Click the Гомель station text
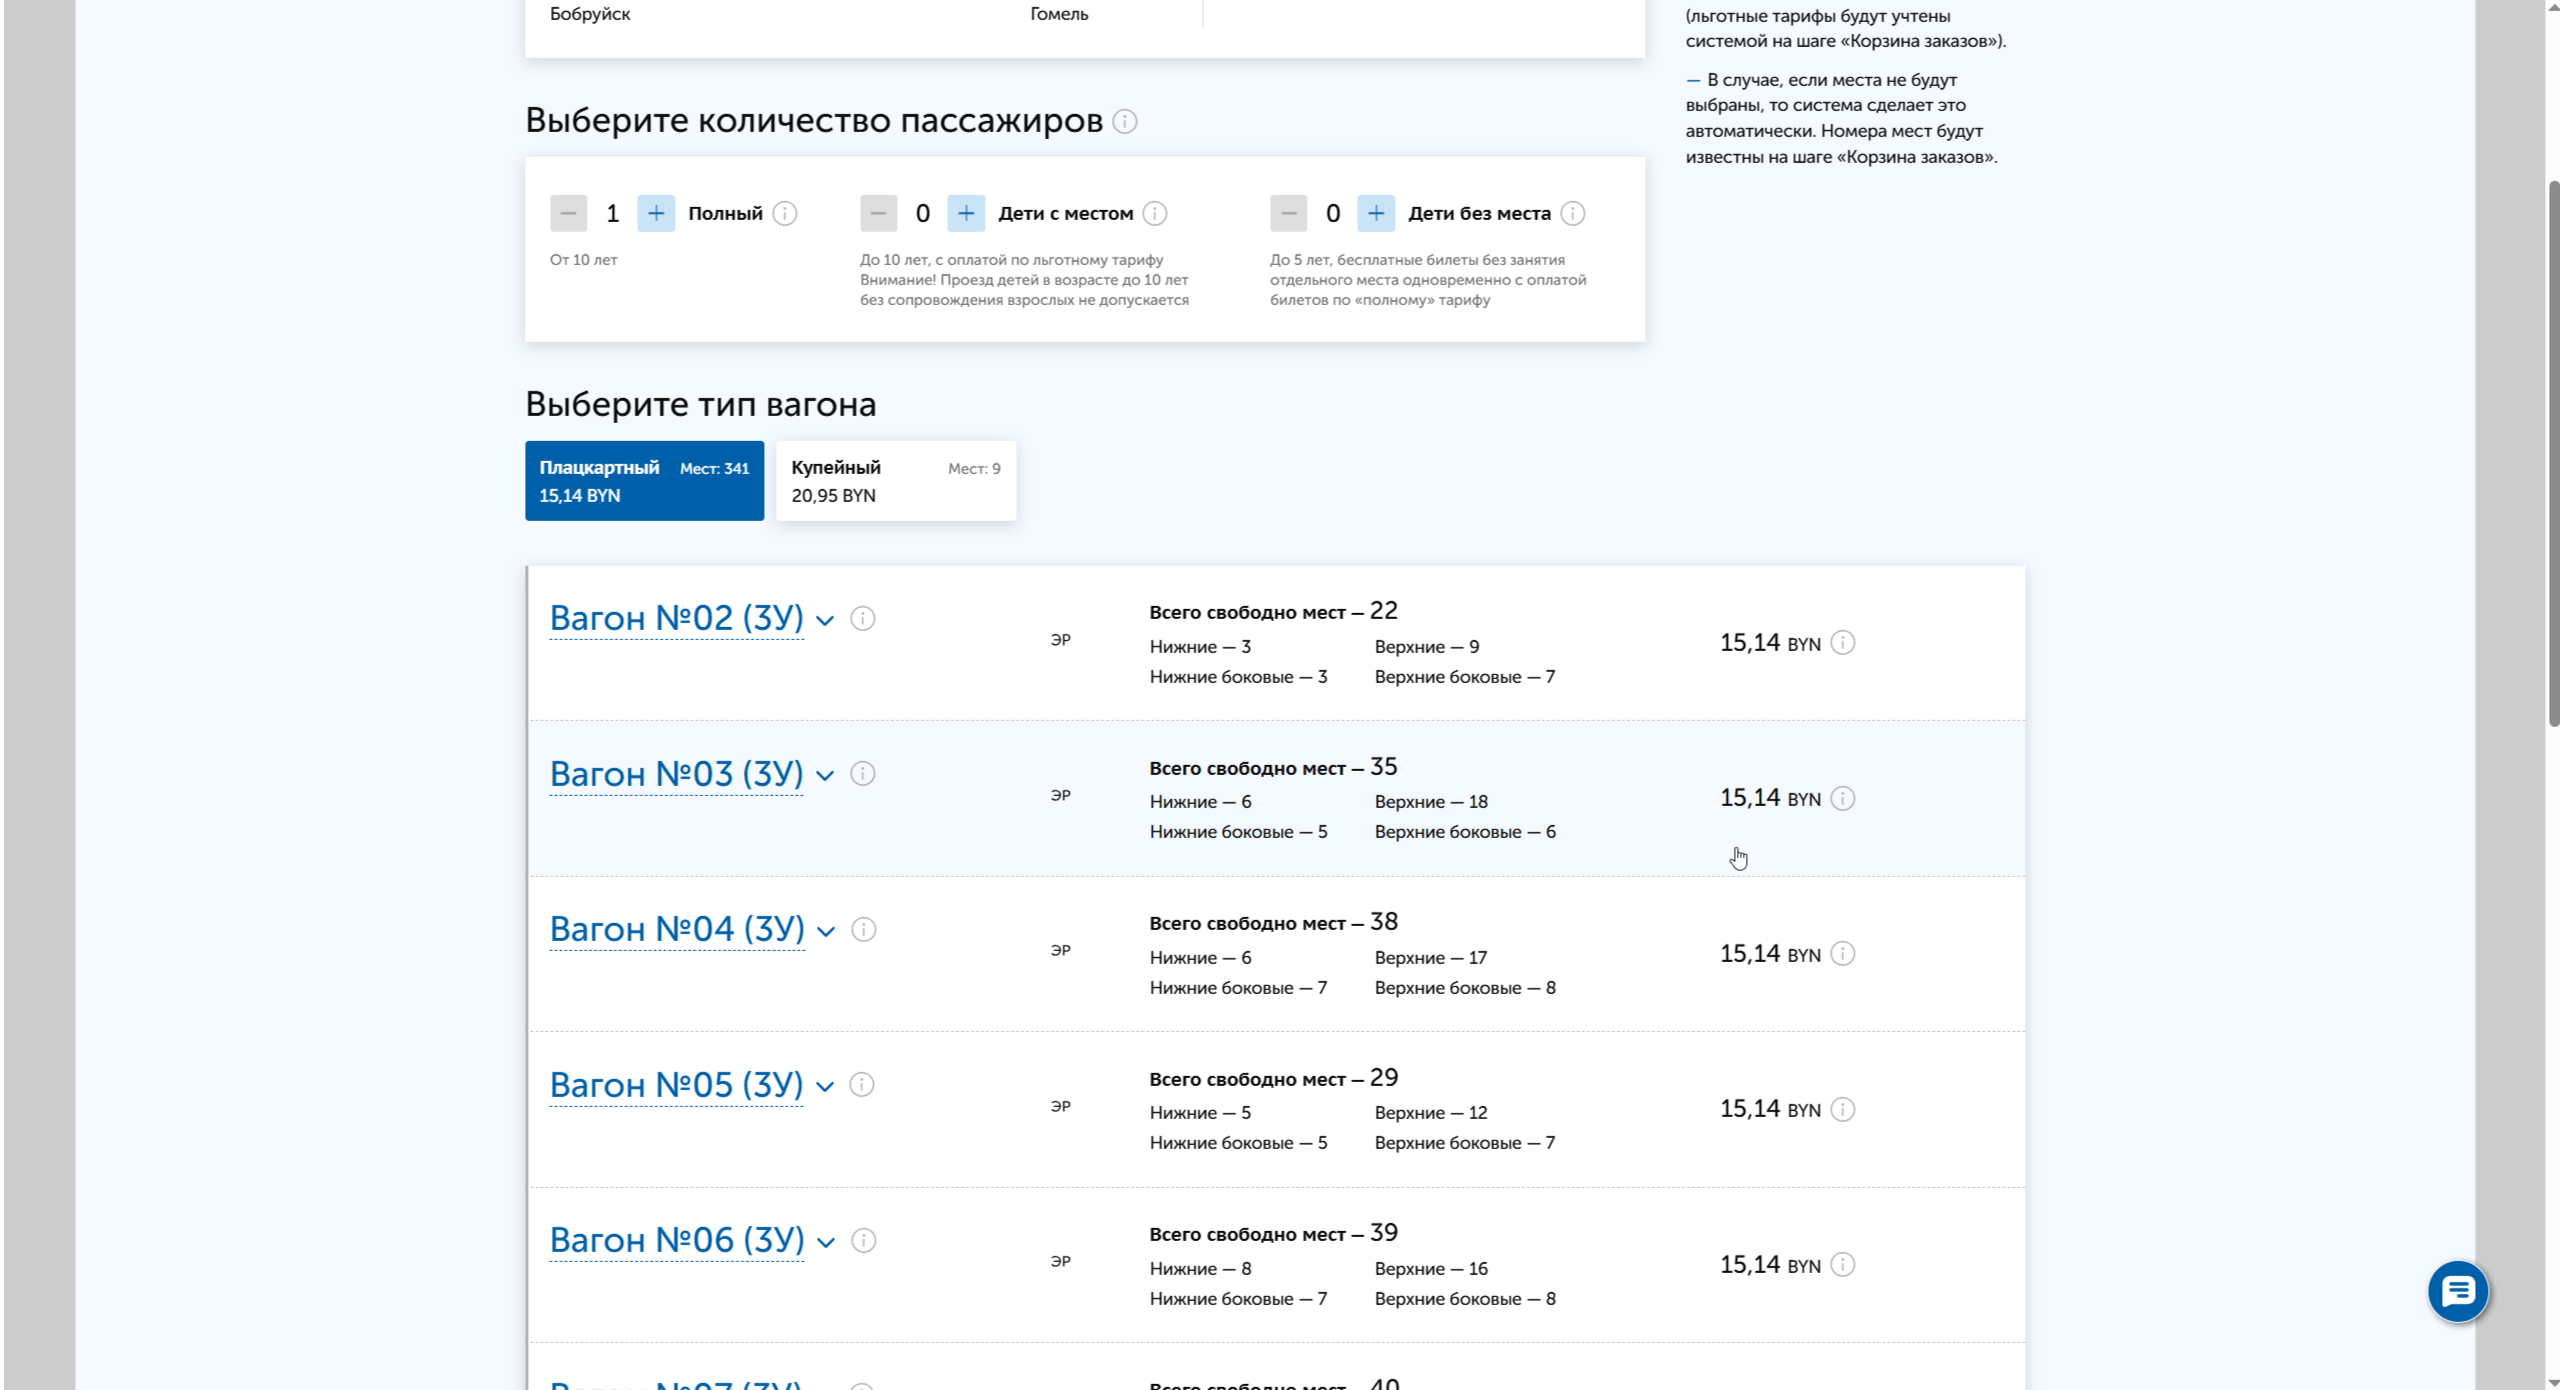Screen dimensions: 2560x1390 point(1059,14)
